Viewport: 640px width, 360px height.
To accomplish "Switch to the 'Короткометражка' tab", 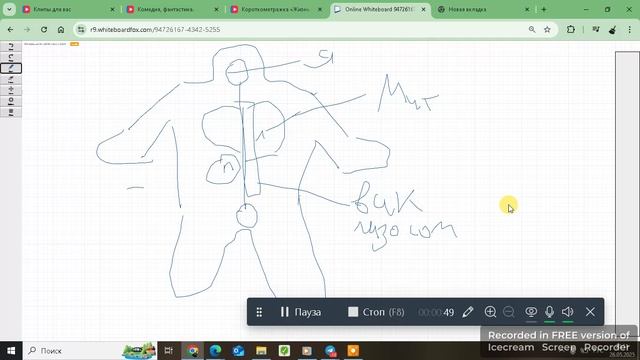I will (276, 9).
